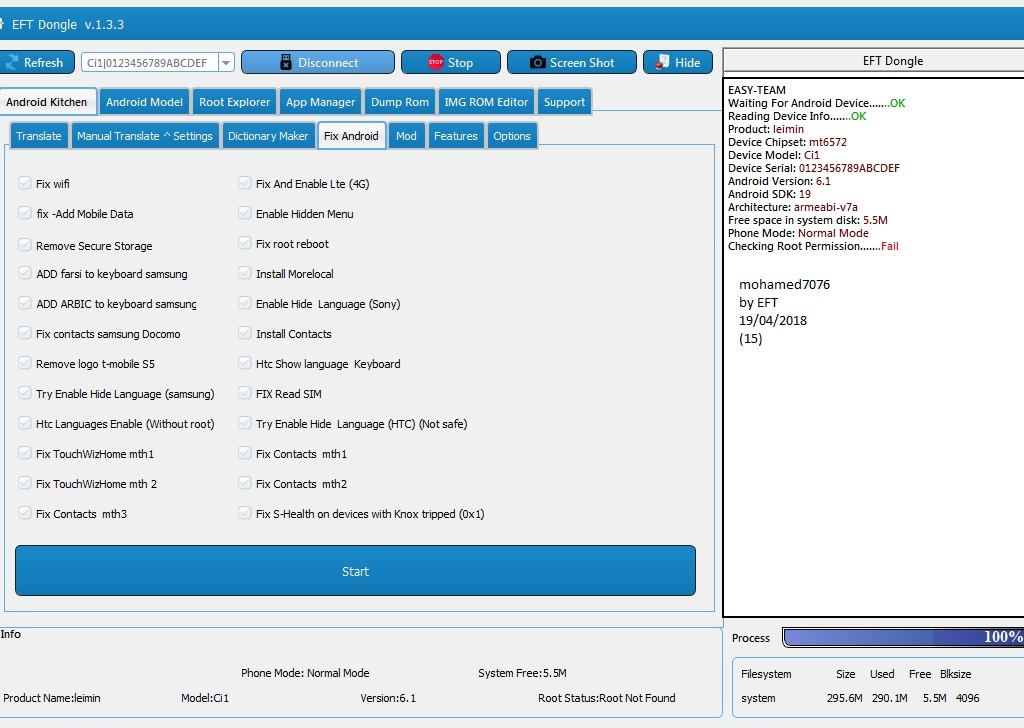Check Fix root reboot option
The height and width of the screenshot is (728, 1024).
tap(245, 243)
